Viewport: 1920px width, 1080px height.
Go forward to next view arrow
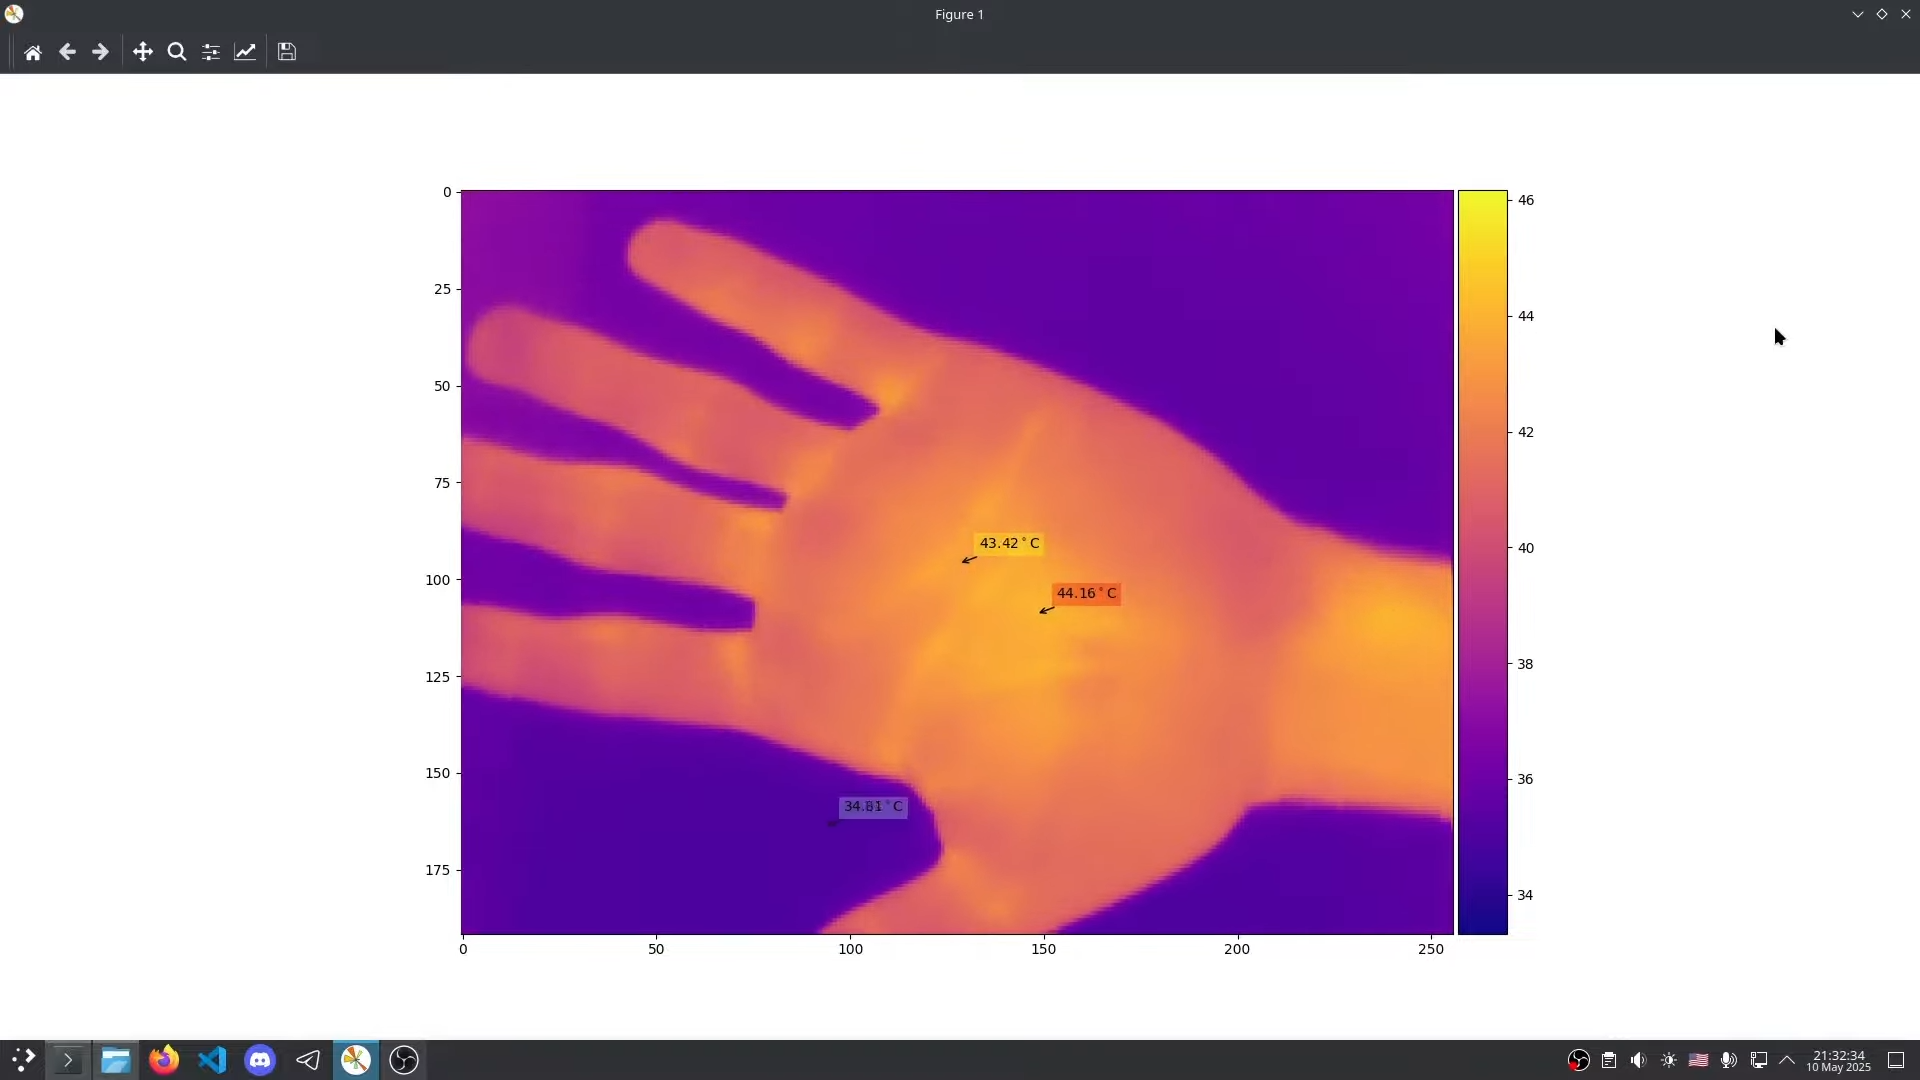pos(100,52)
